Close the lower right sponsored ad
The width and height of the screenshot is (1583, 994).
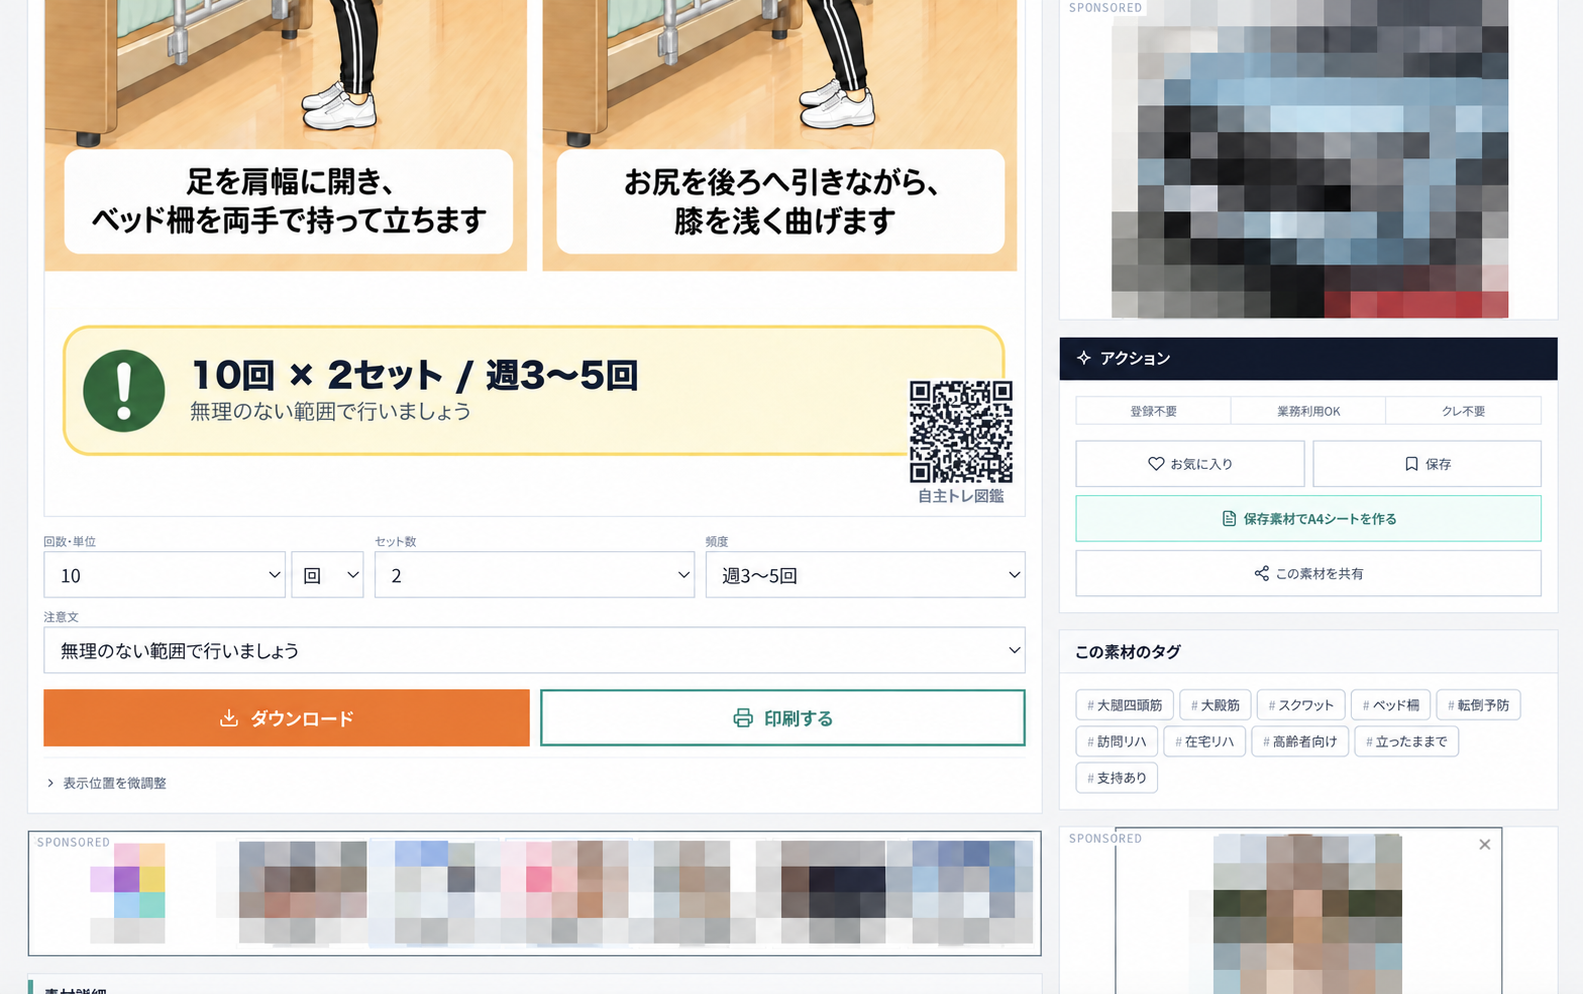1485,845
